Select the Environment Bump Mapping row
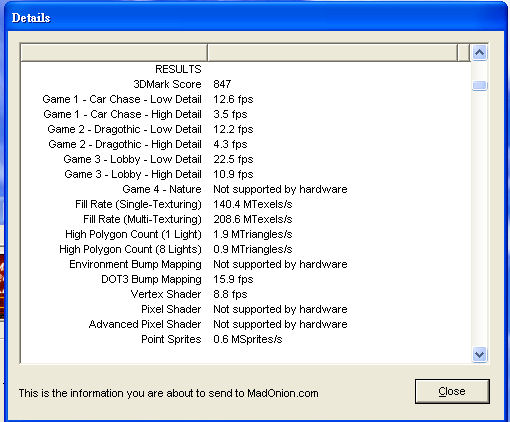The image size is (510, 422). 246,264
